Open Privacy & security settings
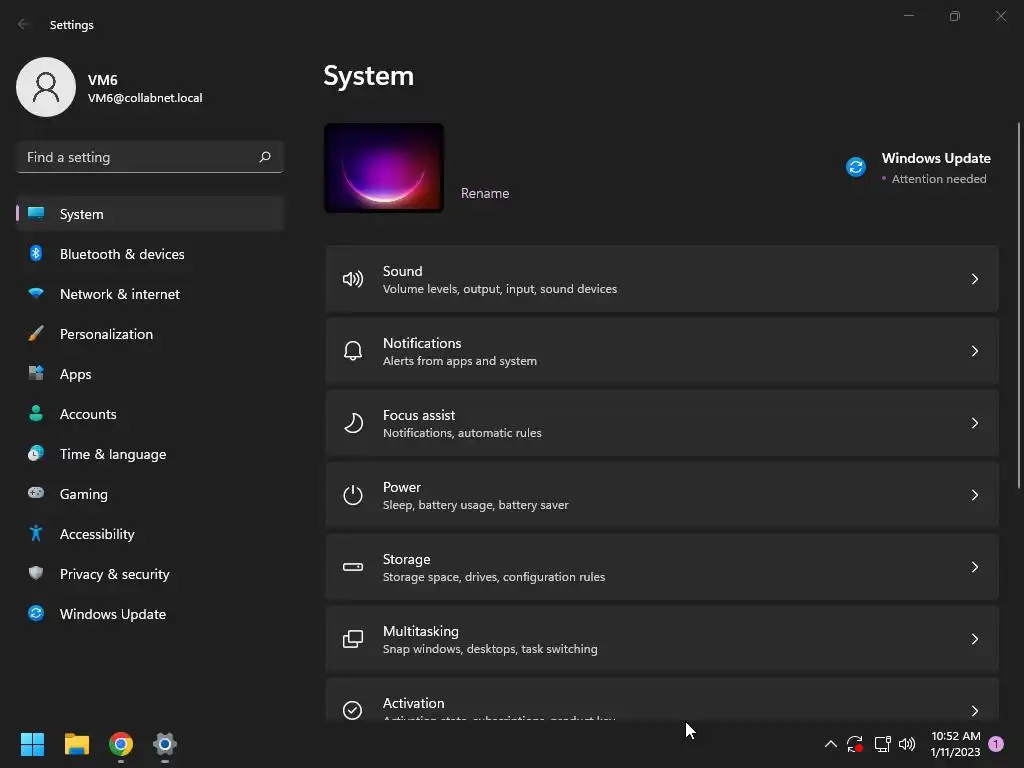 tap(150, 573)
